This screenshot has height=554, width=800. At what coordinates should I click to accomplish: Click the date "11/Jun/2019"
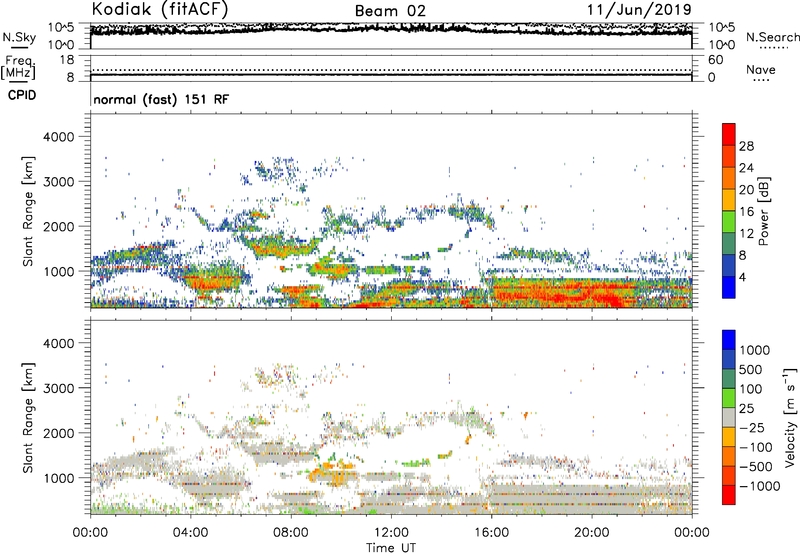639,10
